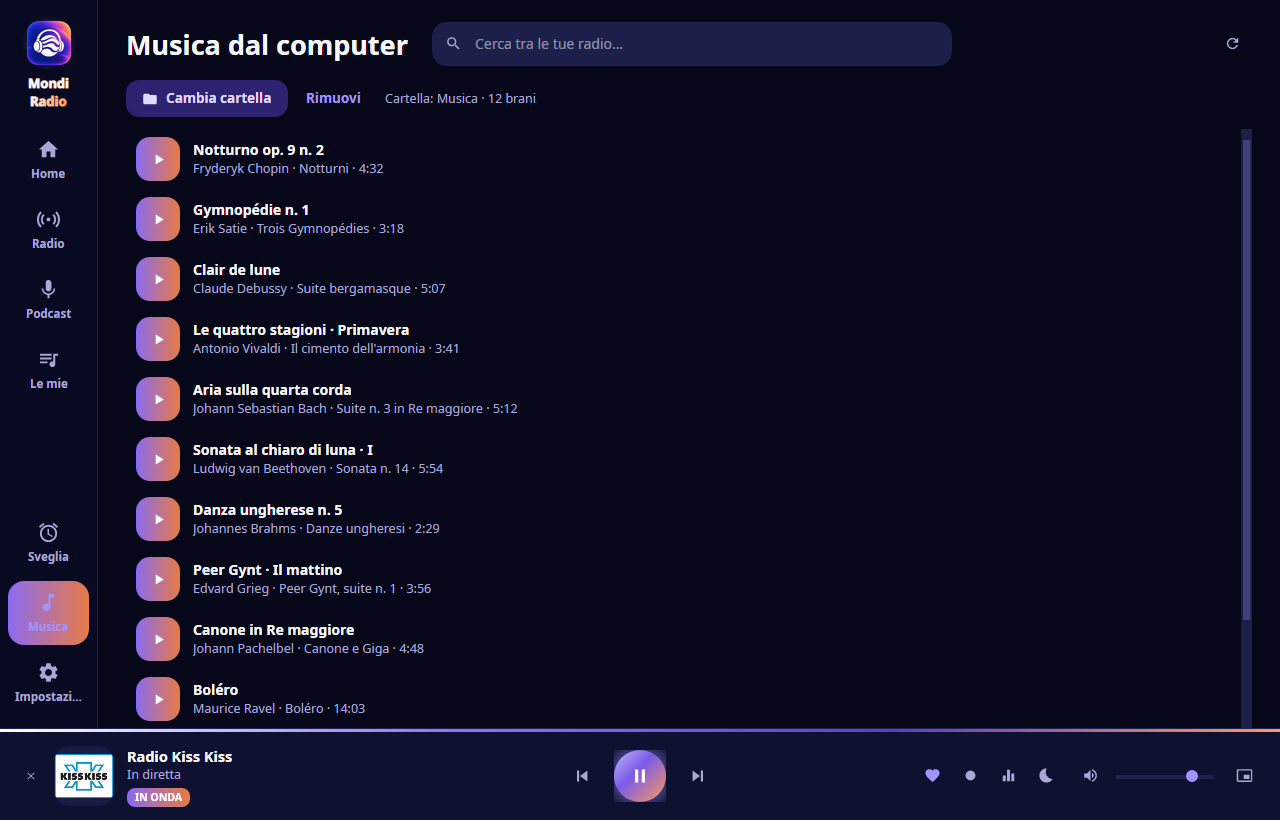This screenshot has height=820, width=1280.
Task: Open the Home section
Action: point(48,160)
